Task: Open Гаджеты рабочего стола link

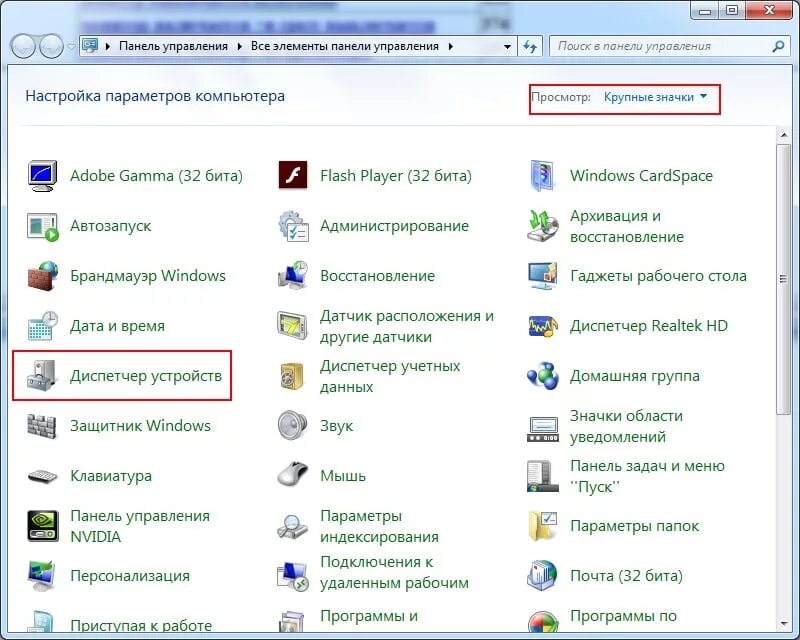Action: click(x=658, y=276)
